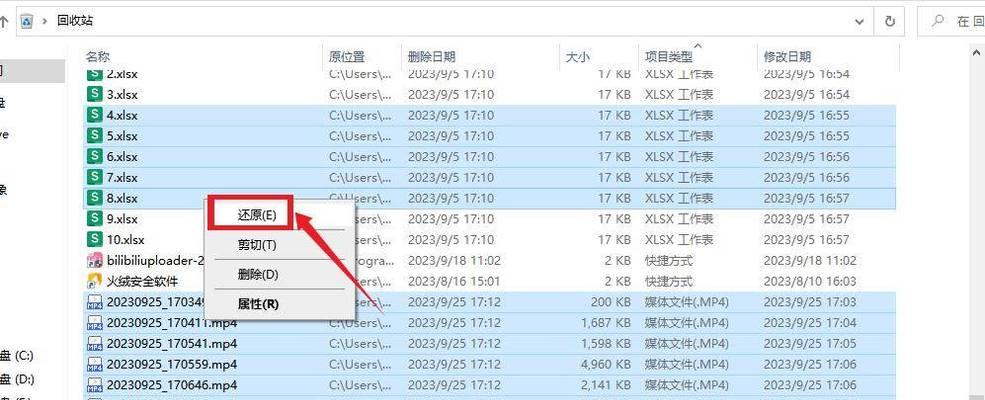The image size is (985, 400).
Task: Sort by 项目类型 column header
Action: pos(668,57)
